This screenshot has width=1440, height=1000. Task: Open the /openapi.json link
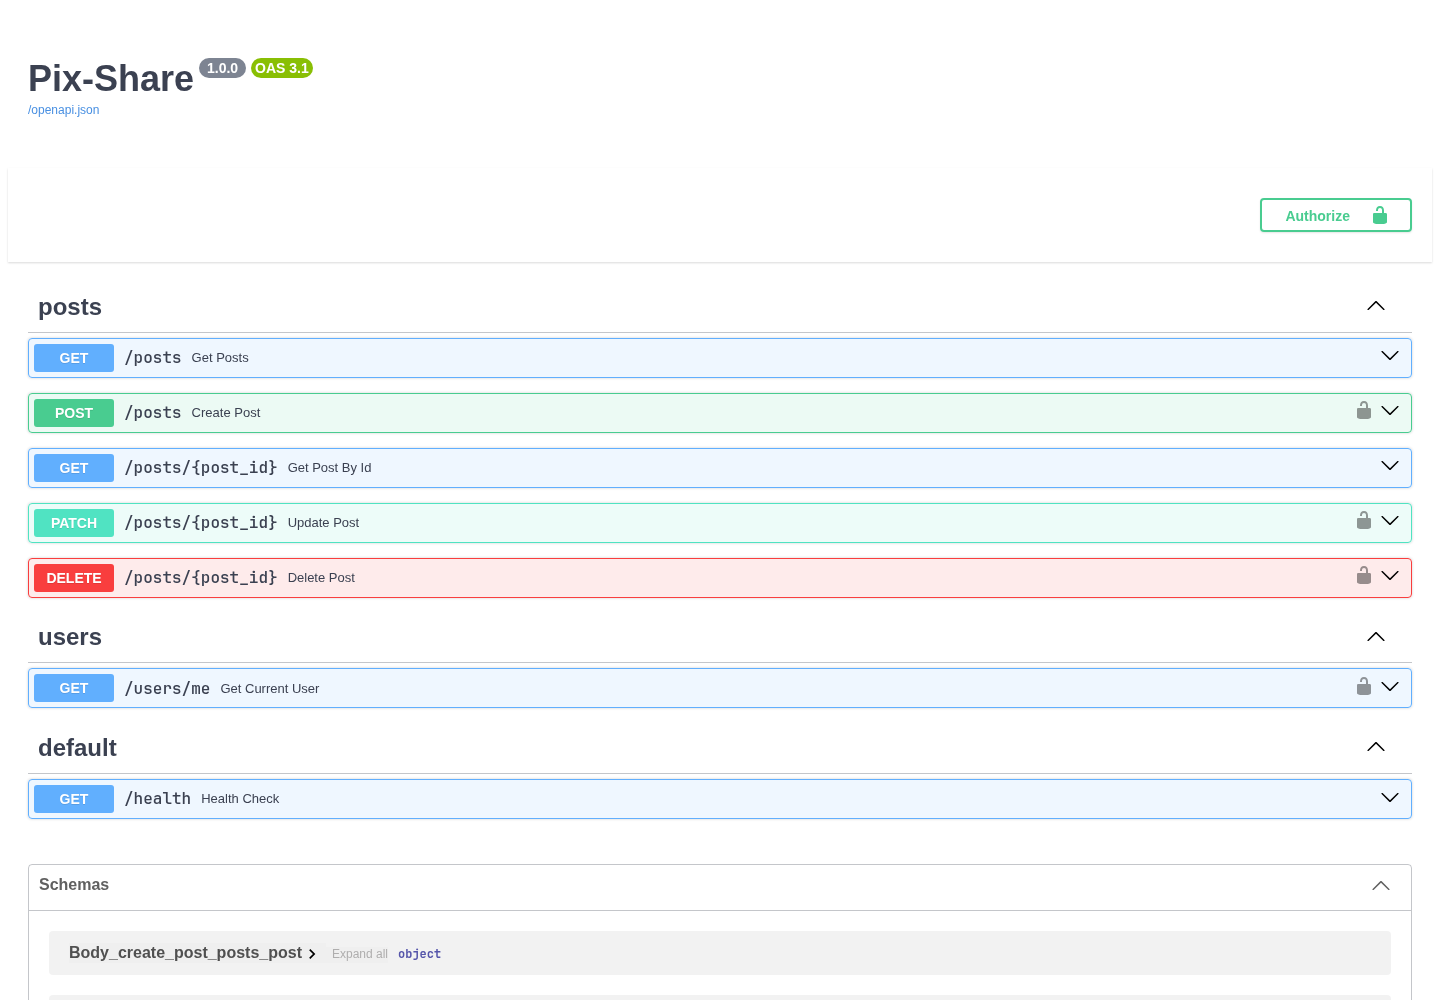click(x=64, y=110)
